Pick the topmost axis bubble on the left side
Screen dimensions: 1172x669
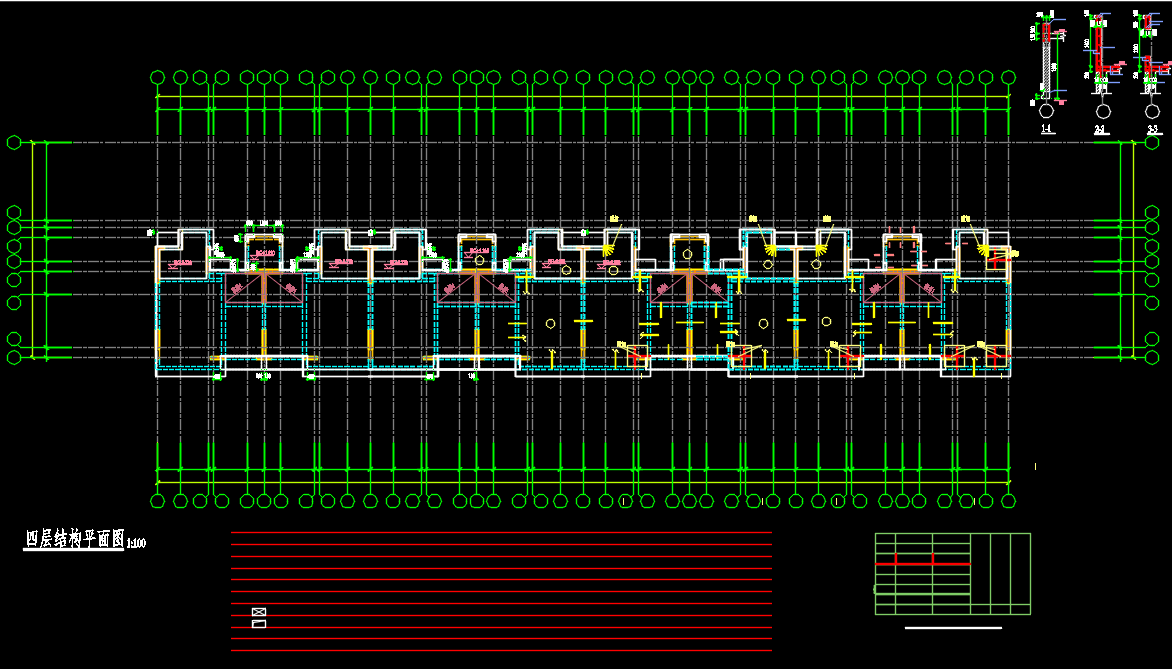[x=13, y=142]
